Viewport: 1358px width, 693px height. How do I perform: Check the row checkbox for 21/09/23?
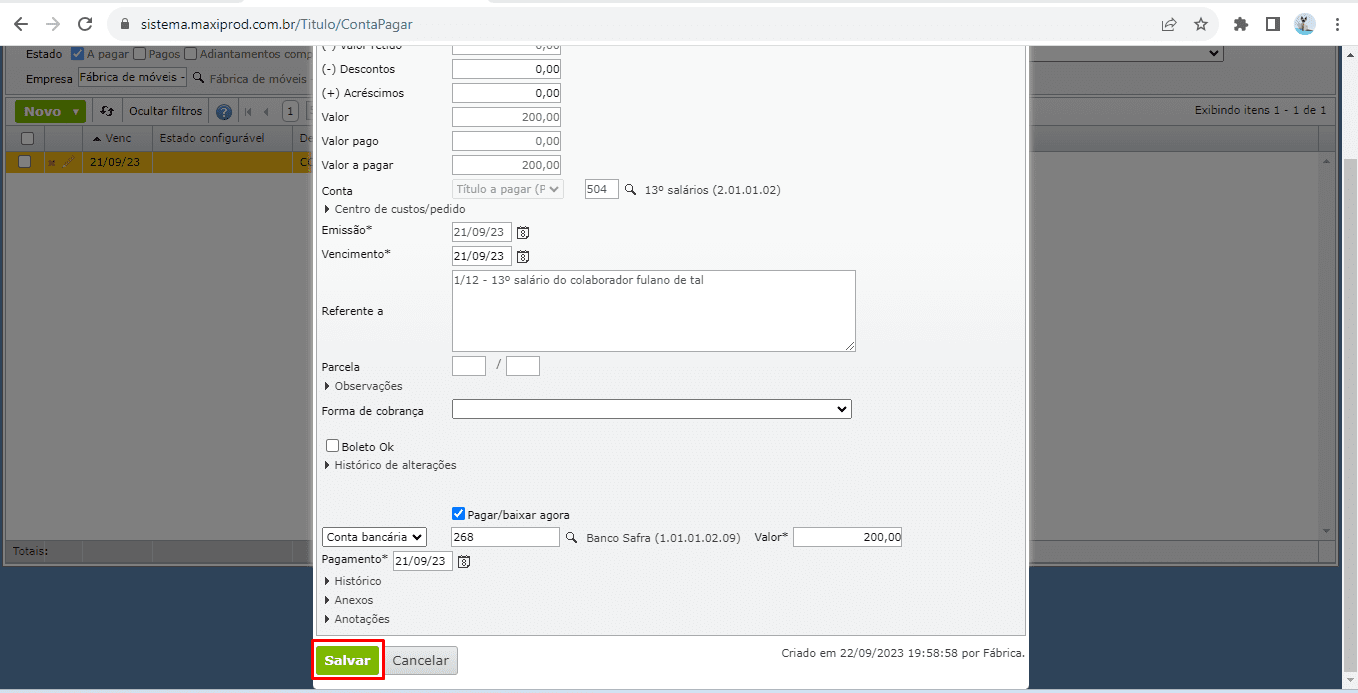tap(25, 162)
